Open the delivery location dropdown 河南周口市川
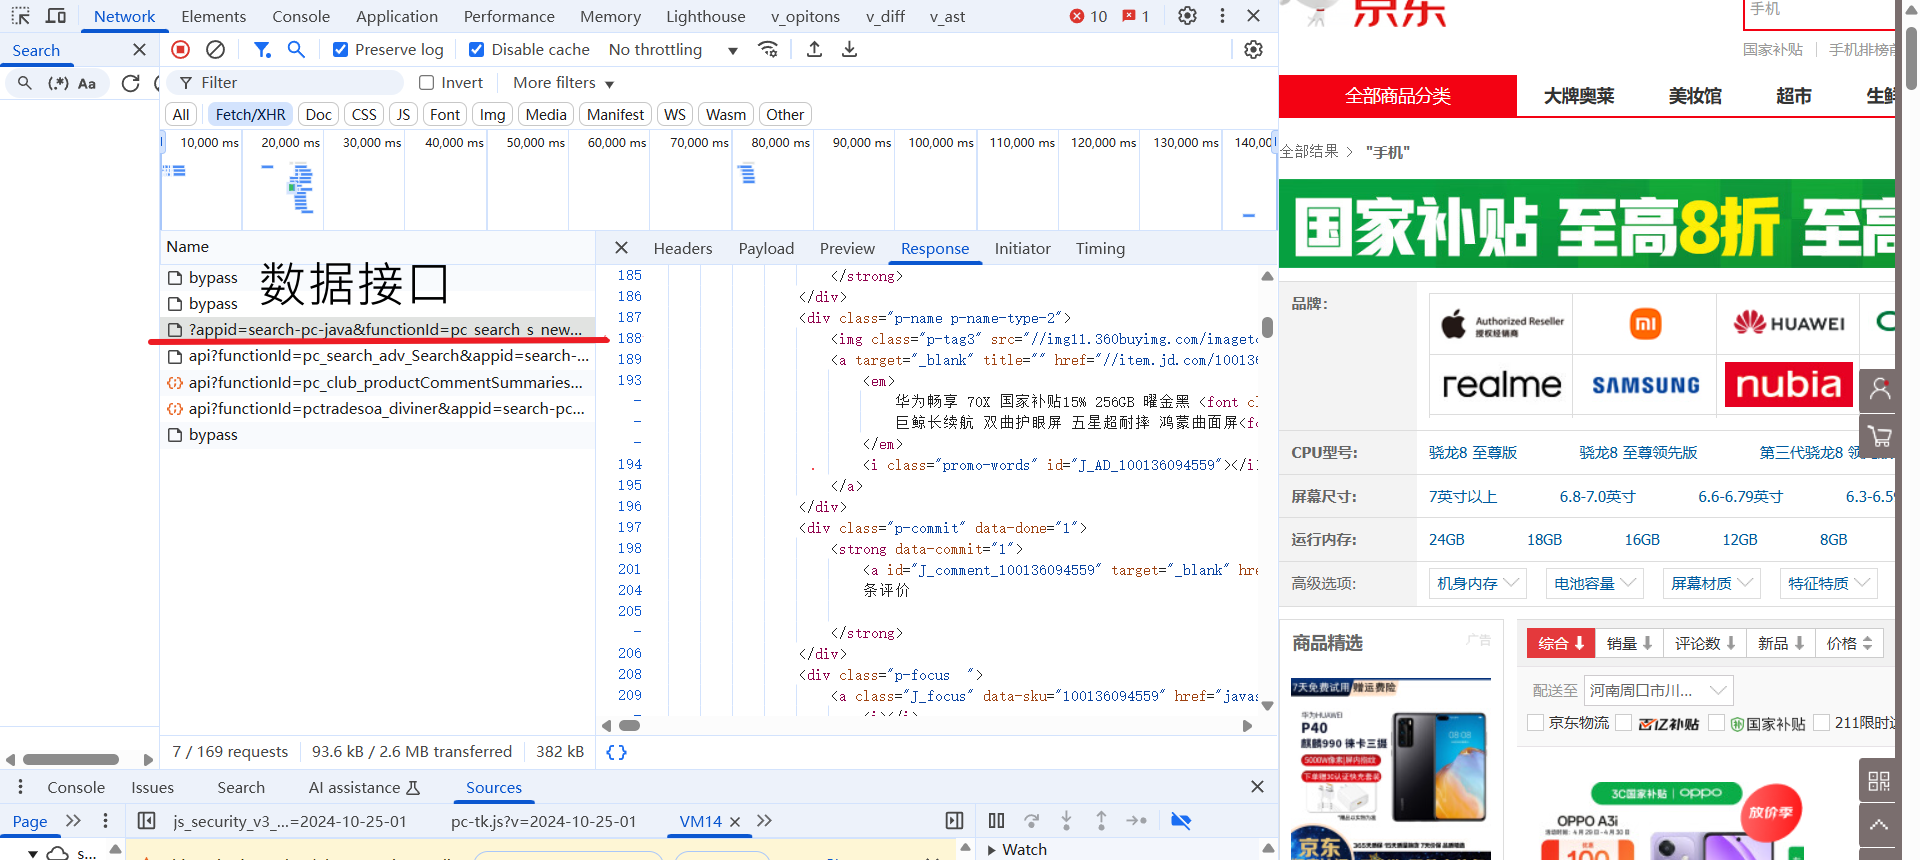Image resolution: width=1920 pixels, height=860 pixels. (1659, 690)
